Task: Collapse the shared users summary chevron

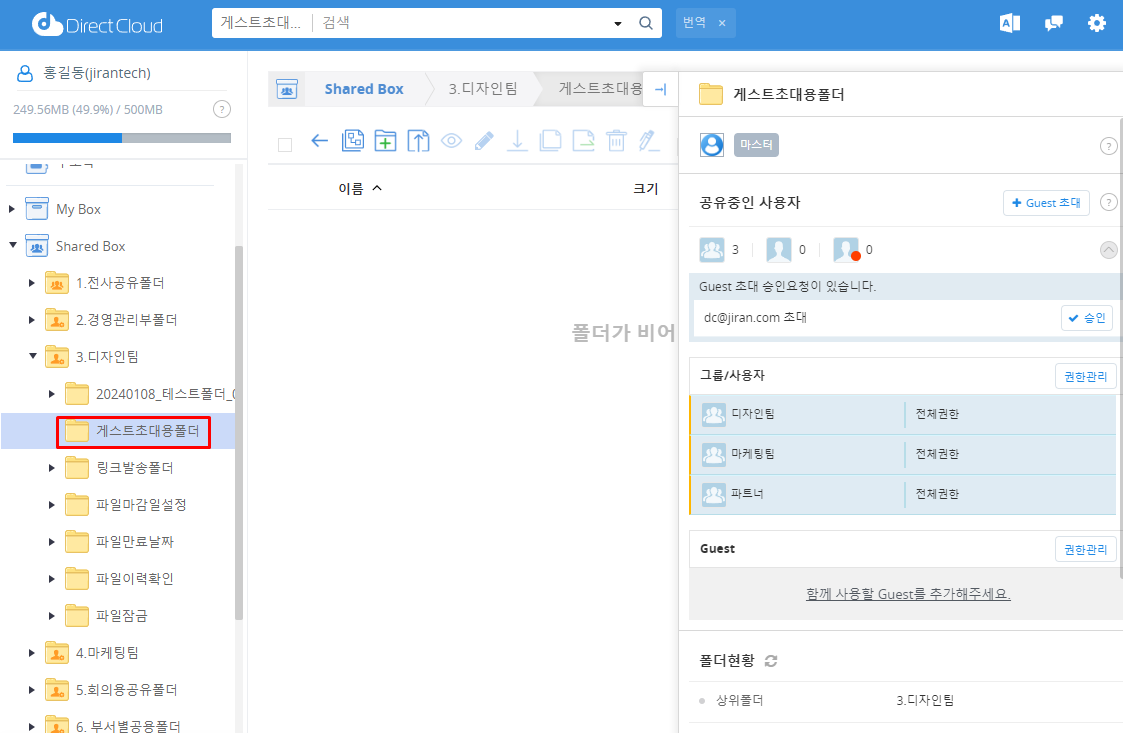Action: [x=1108, y=250]
